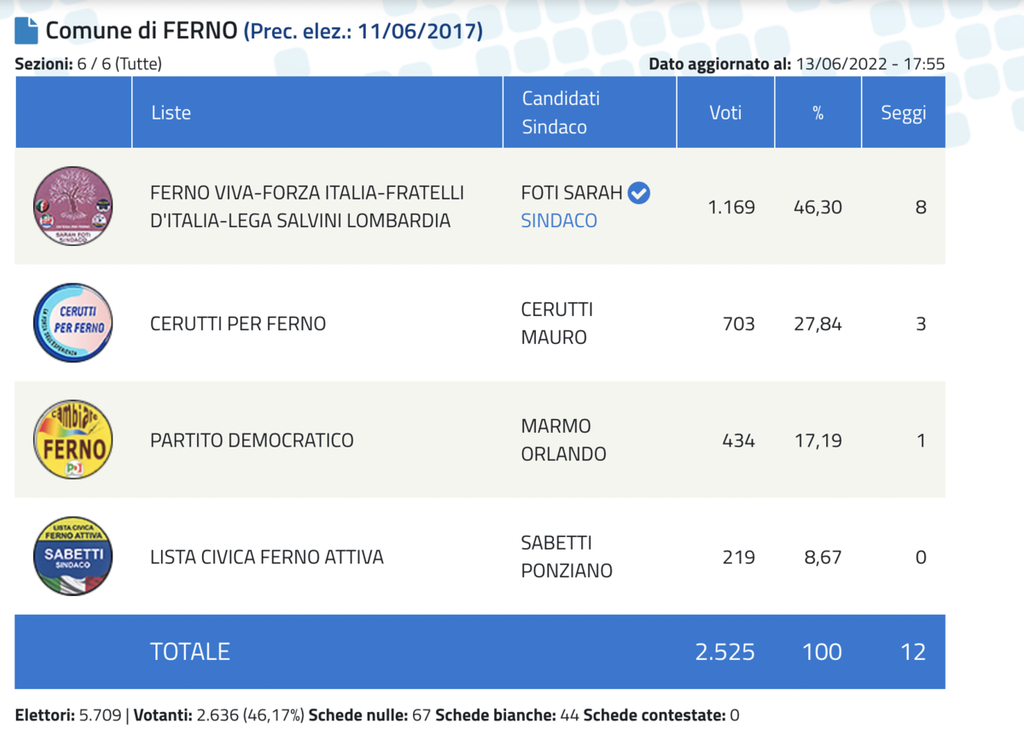This screenshot has height=735, width=1024.
Task: Select the LISTA CIVICA FERNO ATTIVA list name
Action: tap(267, 557)
